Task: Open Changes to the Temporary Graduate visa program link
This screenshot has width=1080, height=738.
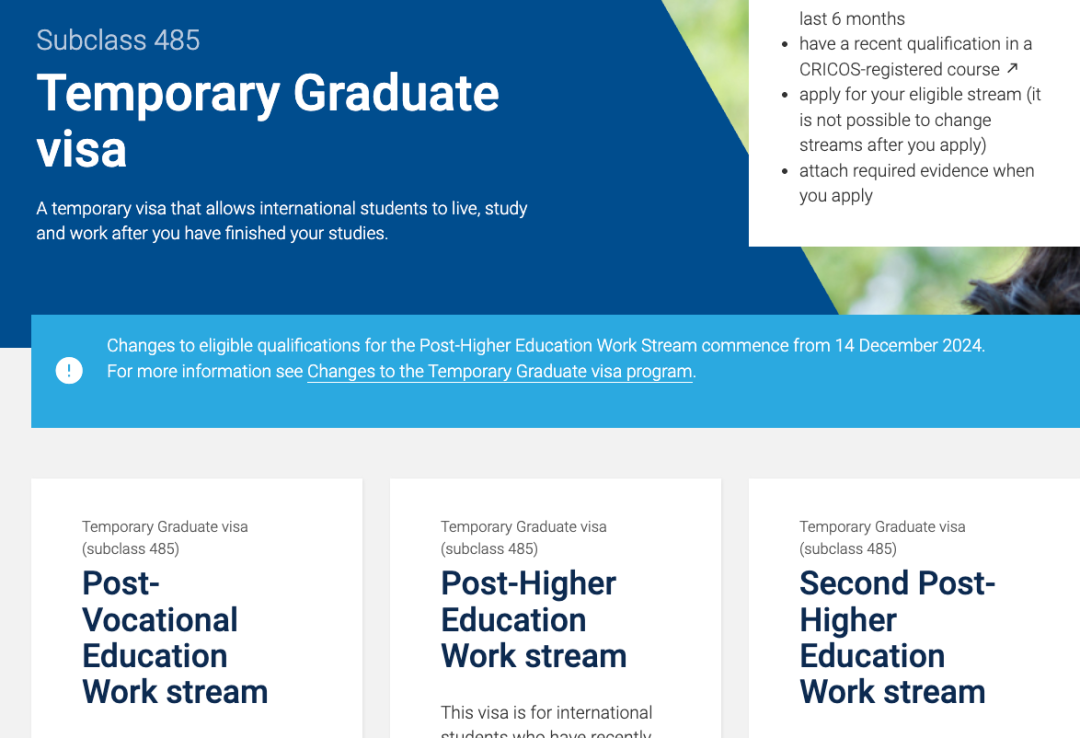Action: click(x=499, y=371)
